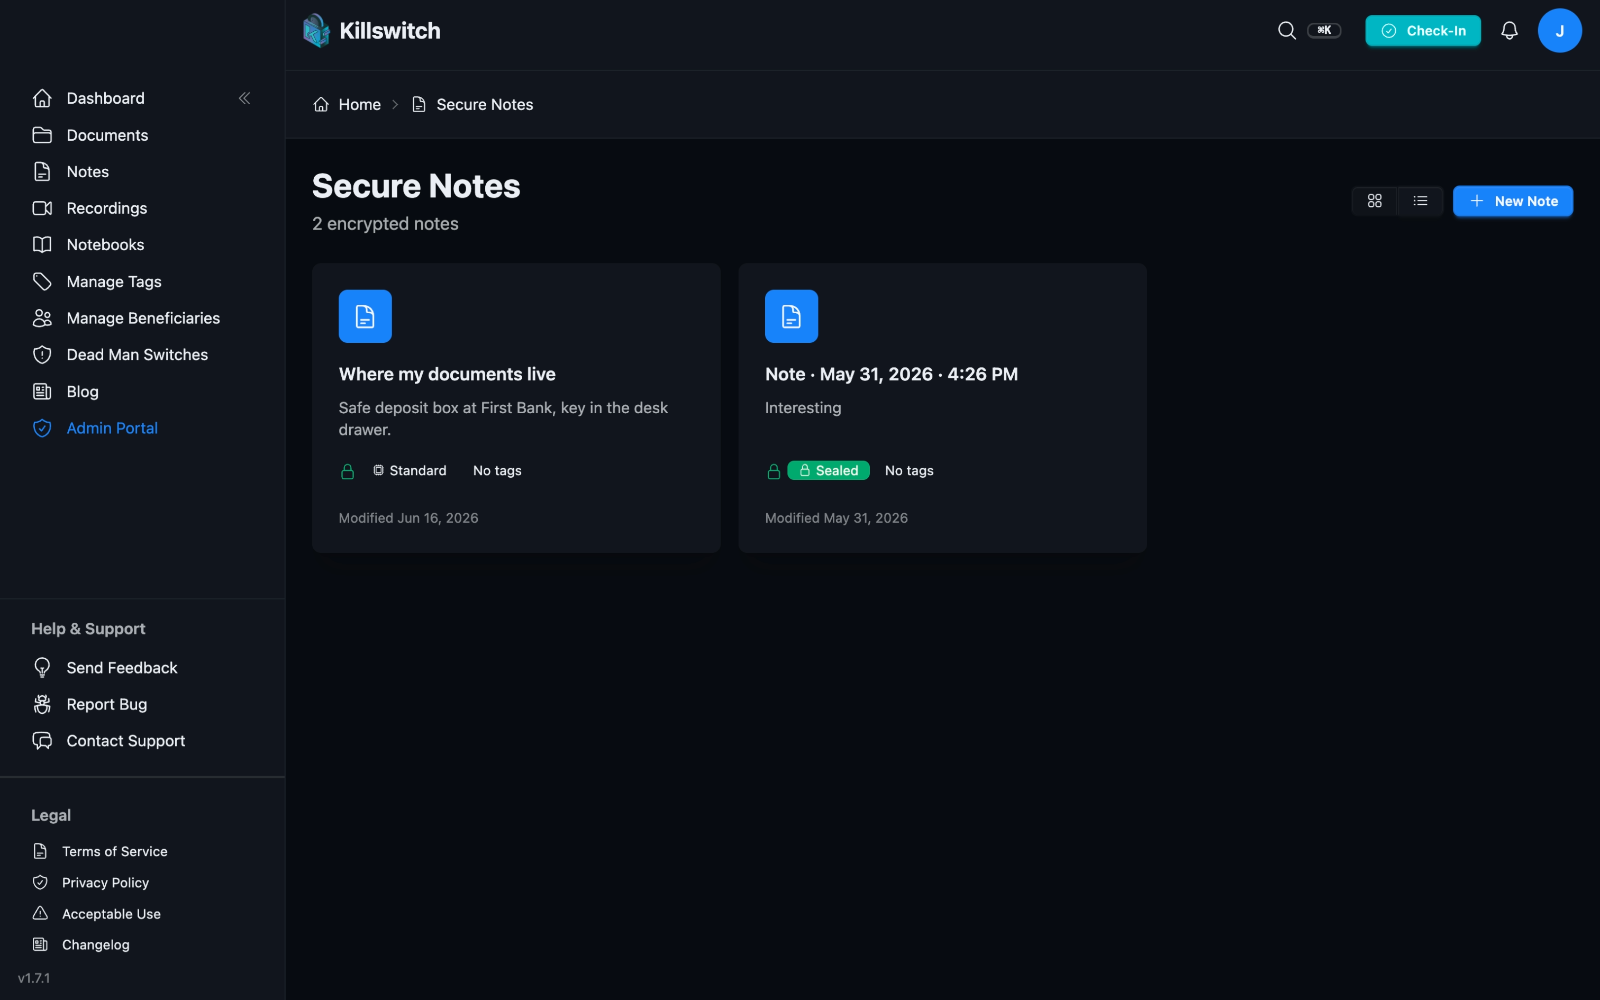The height and width of the screenshot is (1000, 1600).
Task: Click the Secure Notes breadcrumb
Action: click(484, 105)
